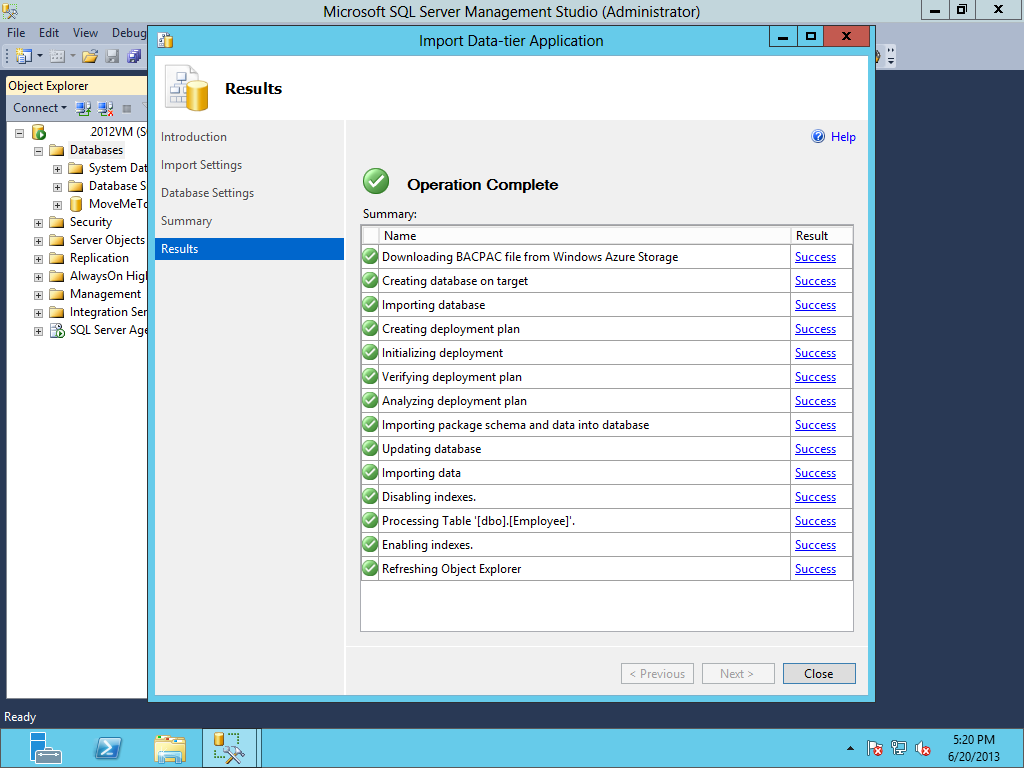Image resolution: width=1024 pixels, height=768 pixels.
Task: Open the File menu
Action: tap(16, 33)
